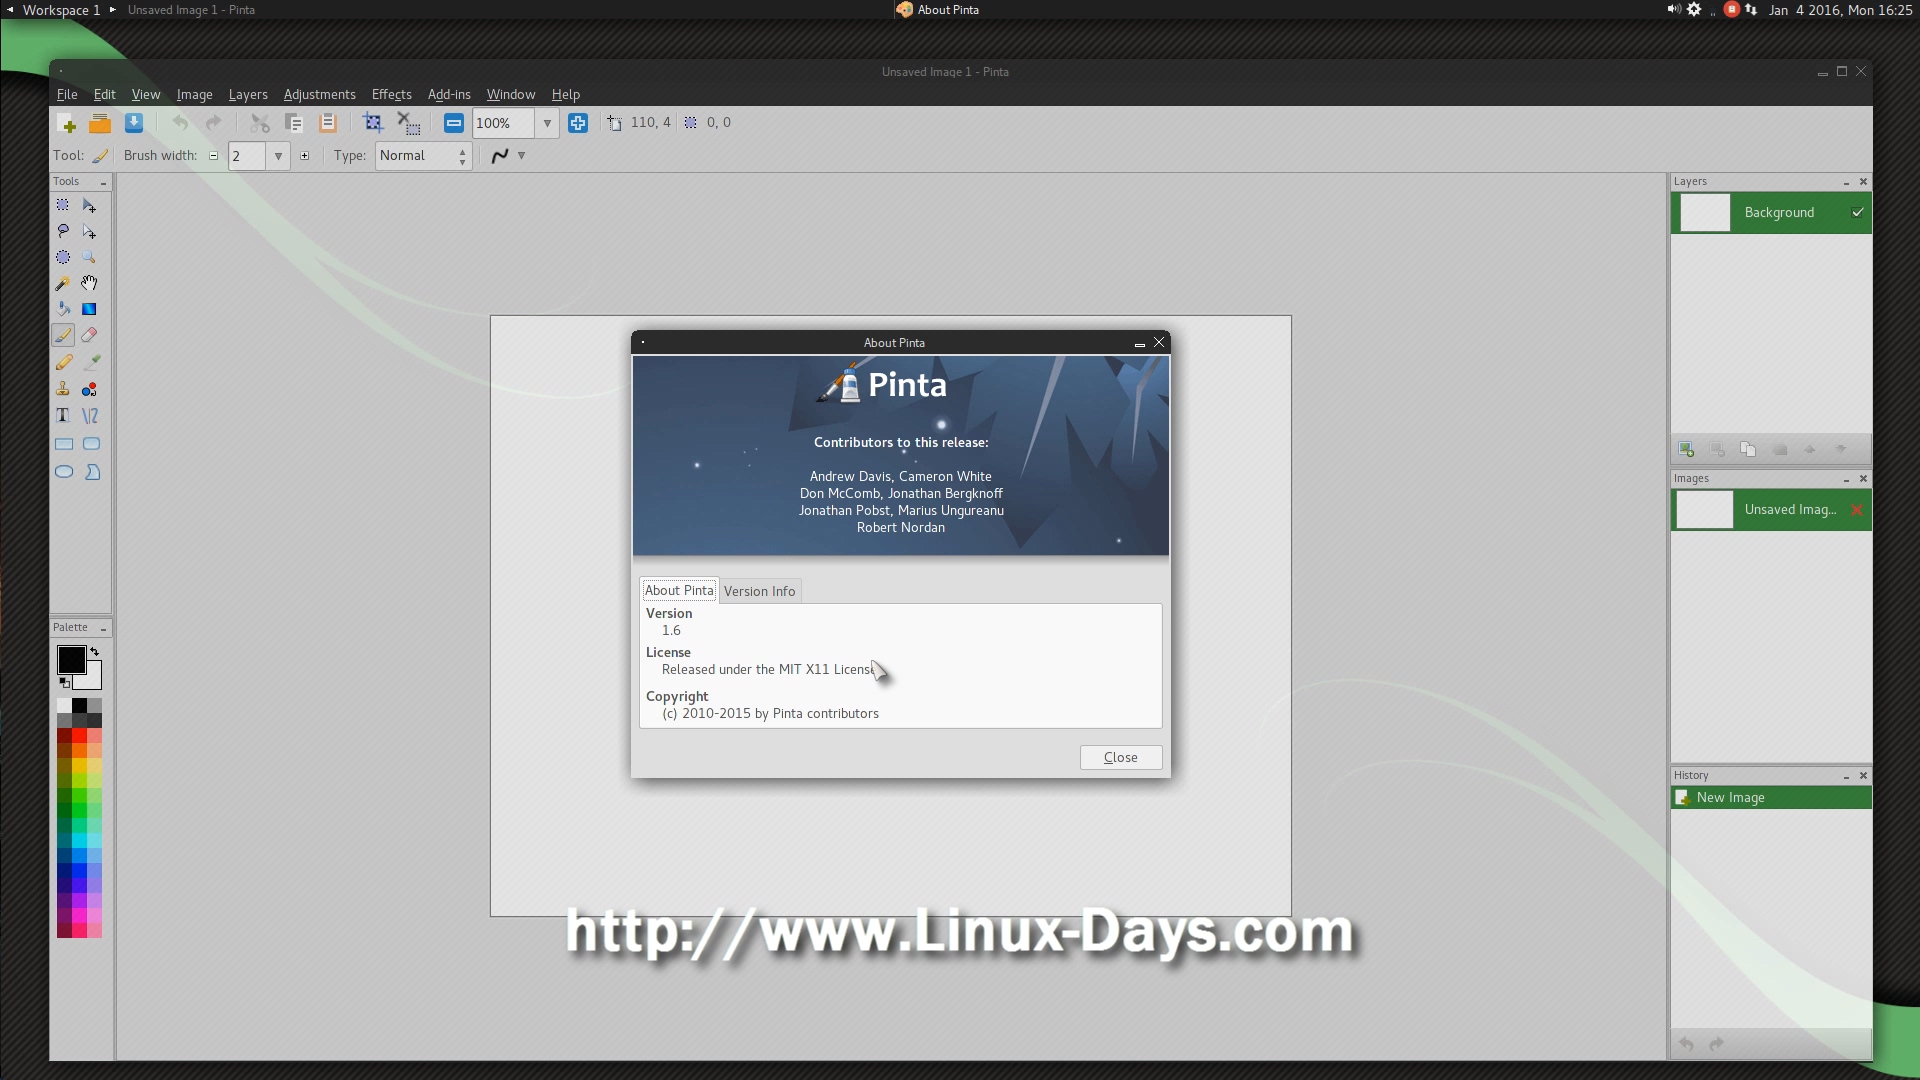1920x1080 pixels.
Task: Open the brush width dropdown arrow
Action: pyautogui.click(x=278, y=156)
